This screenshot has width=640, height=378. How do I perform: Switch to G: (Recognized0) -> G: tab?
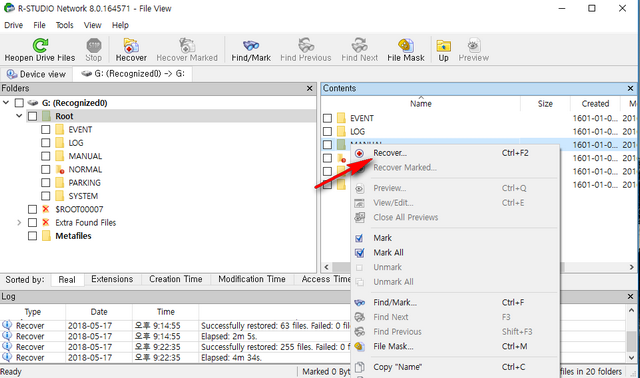tap(133, 74)
